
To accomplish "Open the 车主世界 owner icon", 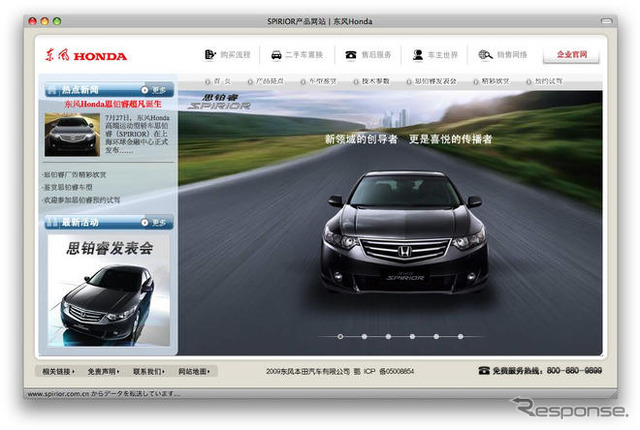I will pyautogui.click(x=418, y=55).
